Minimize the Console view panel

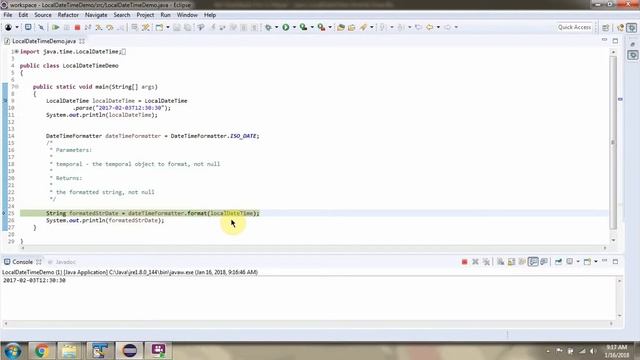point(604,261)
